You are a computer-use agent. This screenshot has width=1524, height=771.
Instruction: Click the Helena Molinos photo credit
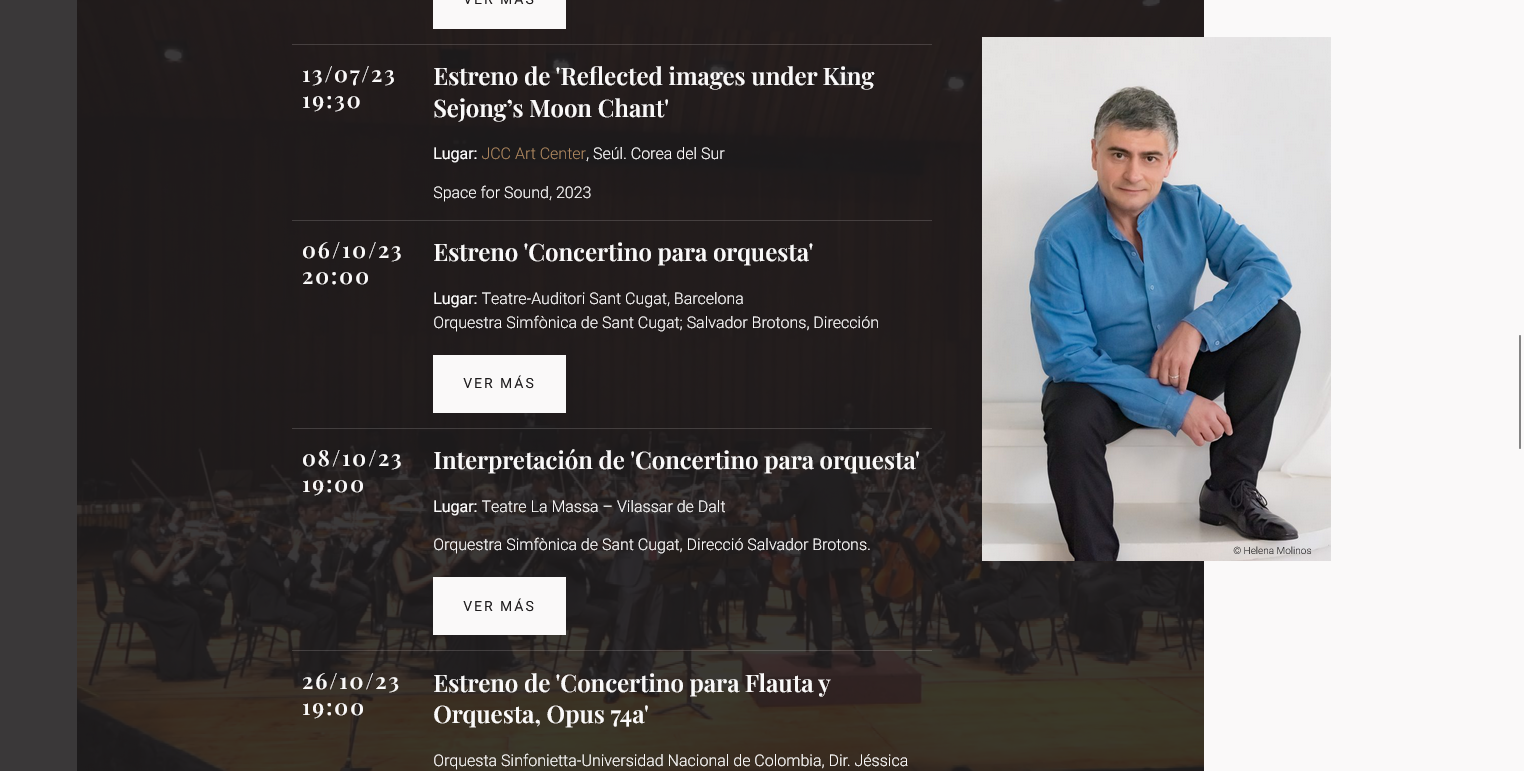pyautogui.click(x=1272, y=550)
